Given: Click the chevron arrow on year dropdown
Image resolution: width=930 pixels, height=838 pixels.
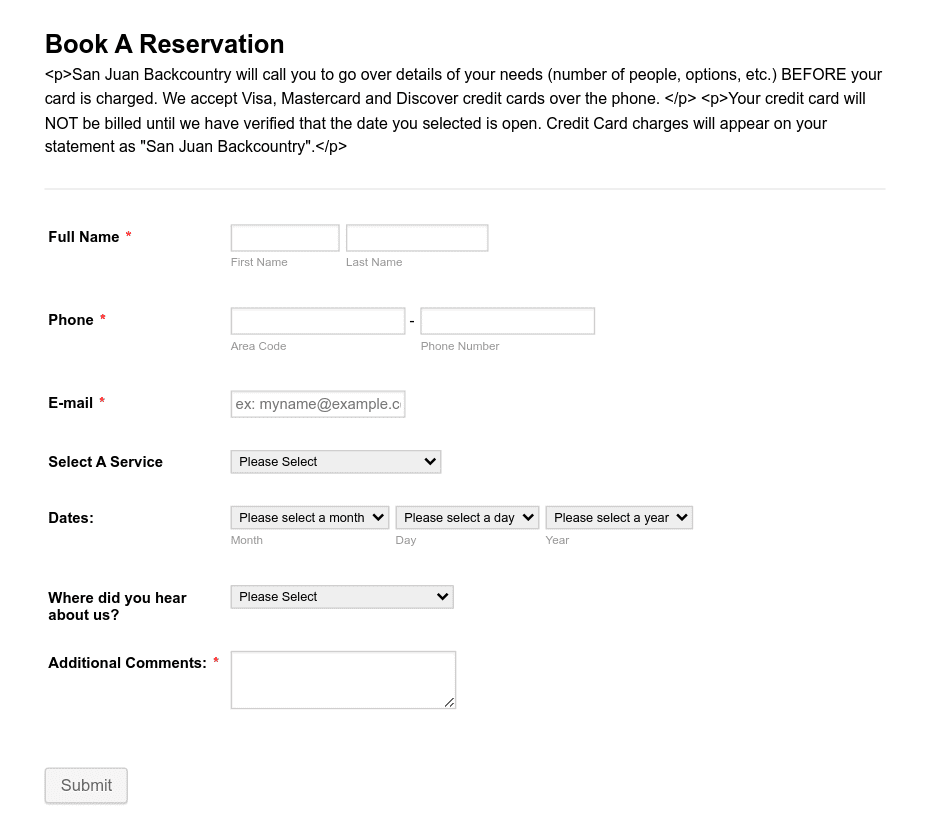Looking at the screenshot, I should [x=681, y=518].
